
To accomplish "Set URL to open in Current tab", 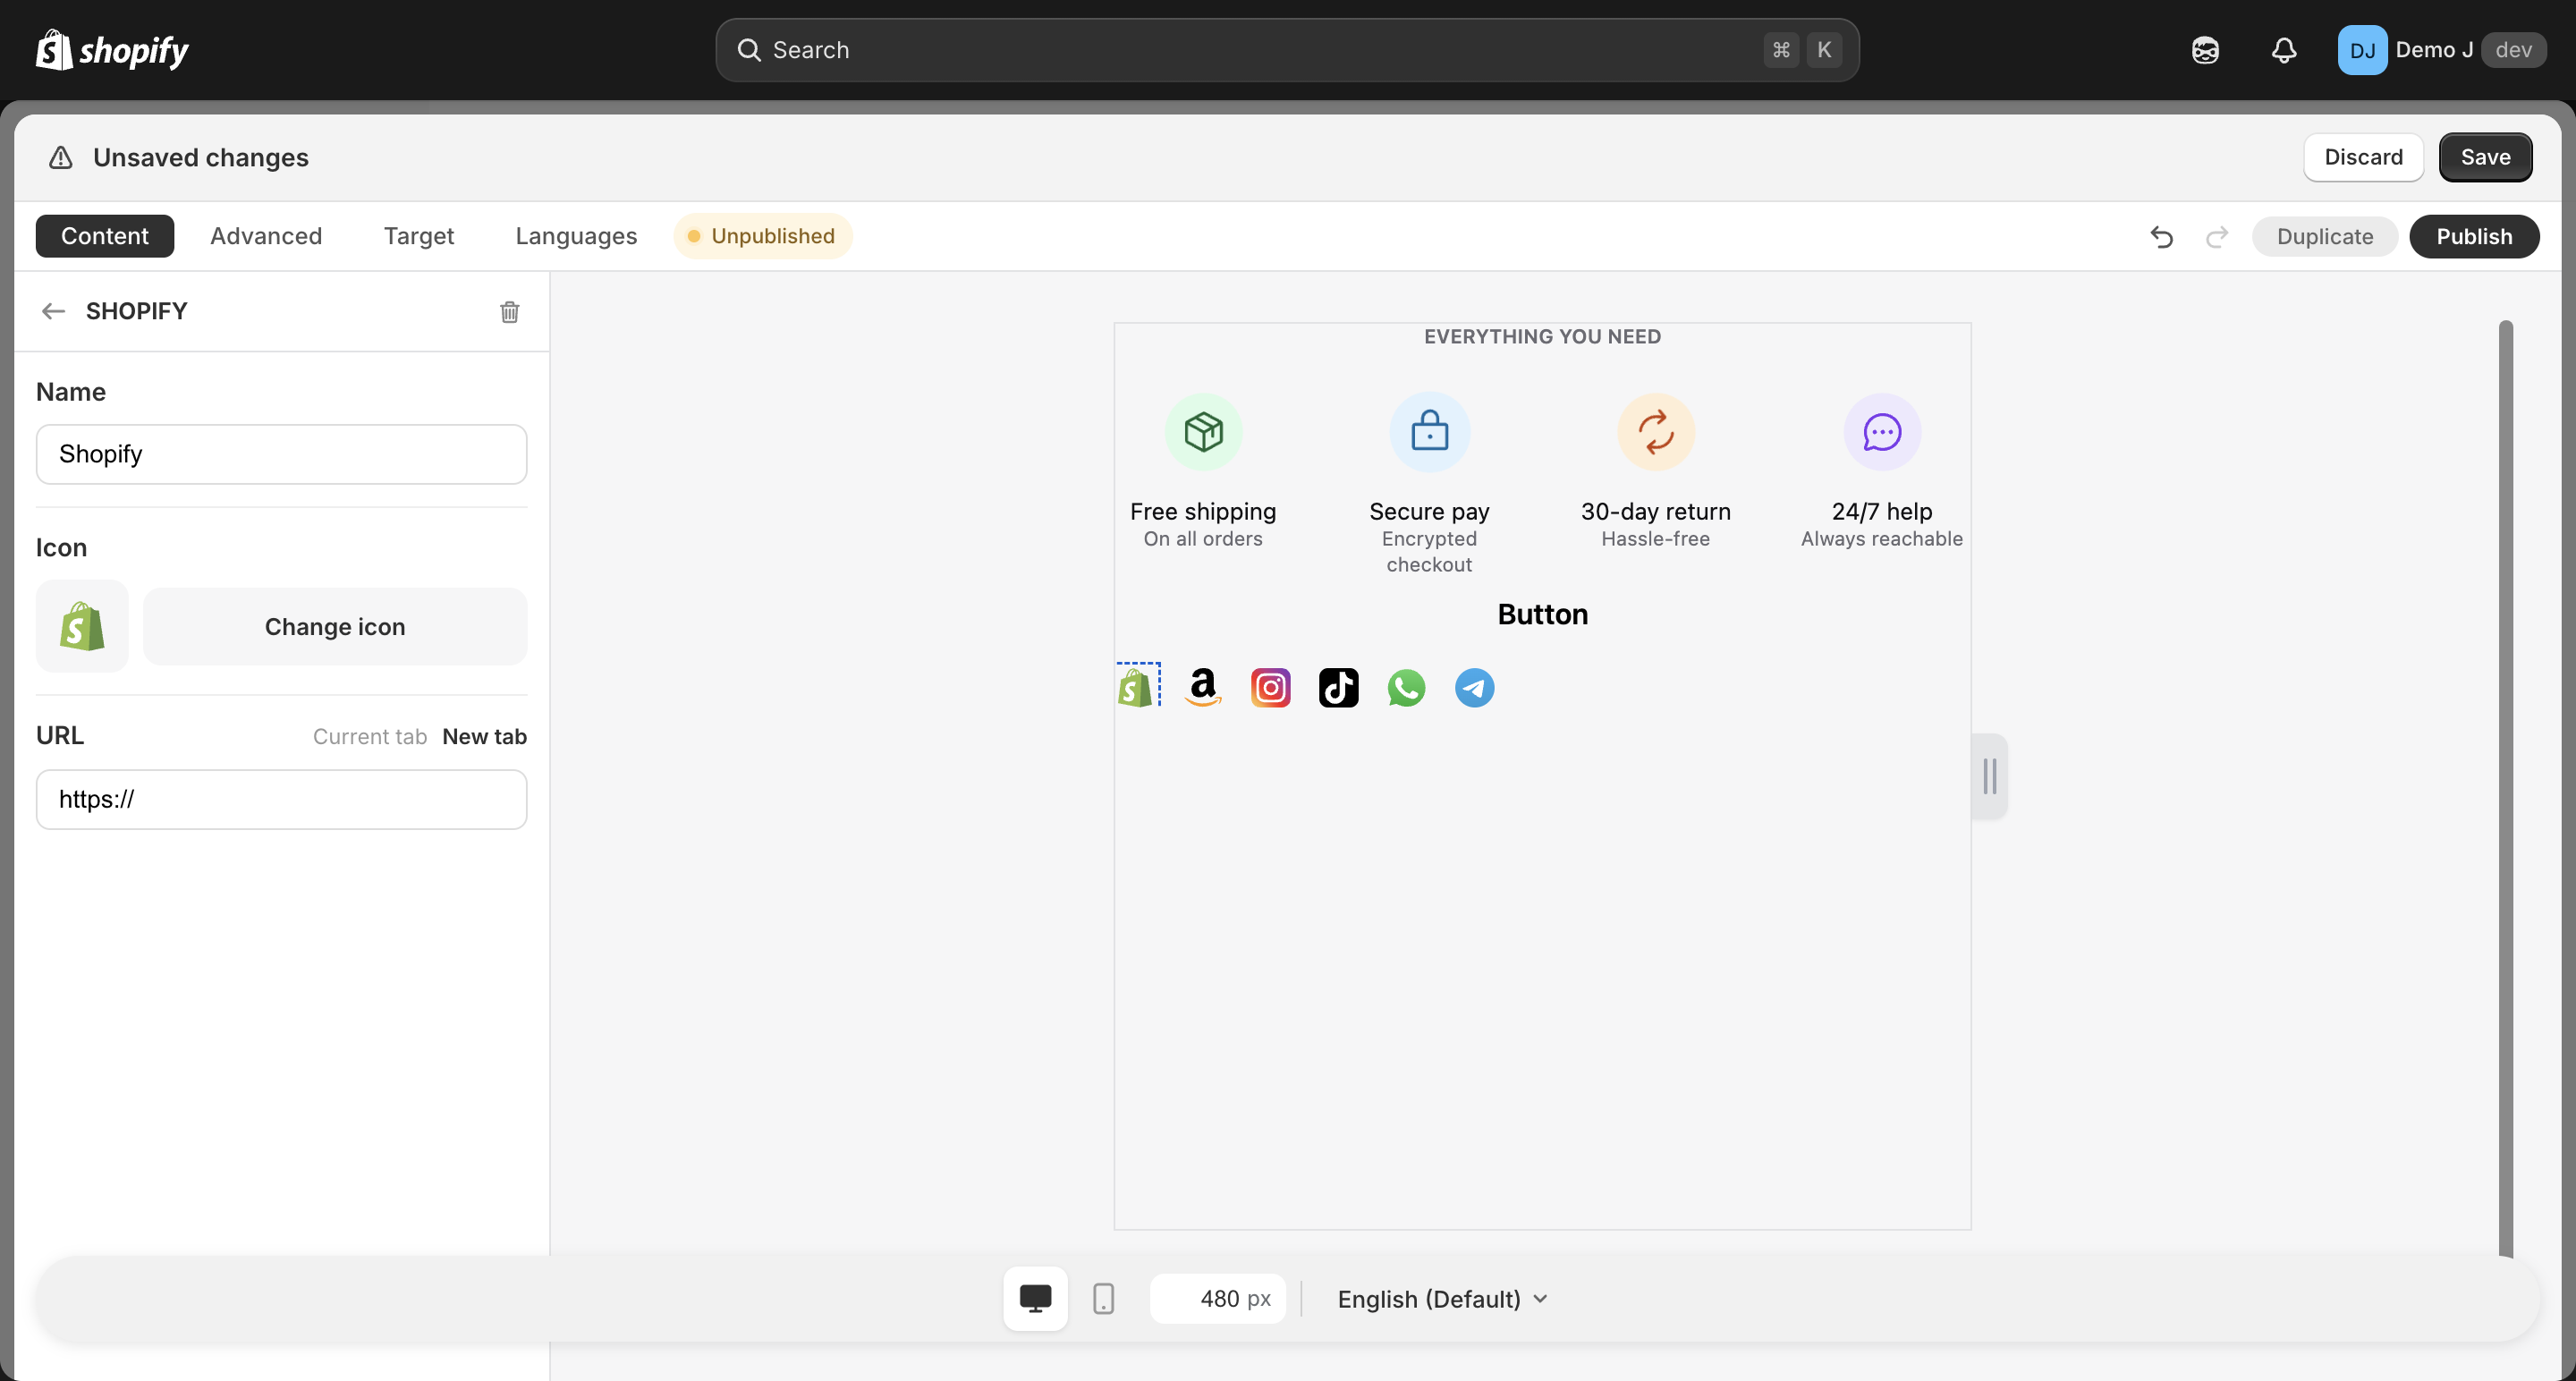I will 370,737.
